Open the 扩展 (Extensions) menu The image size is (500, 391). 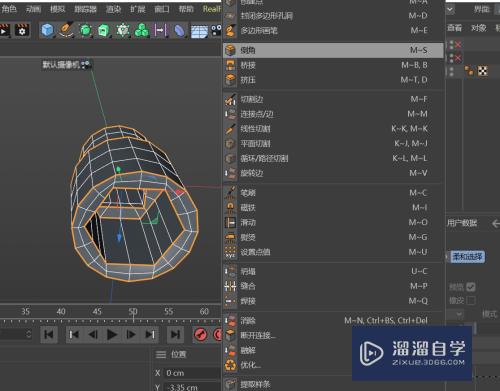pos(138,9)
